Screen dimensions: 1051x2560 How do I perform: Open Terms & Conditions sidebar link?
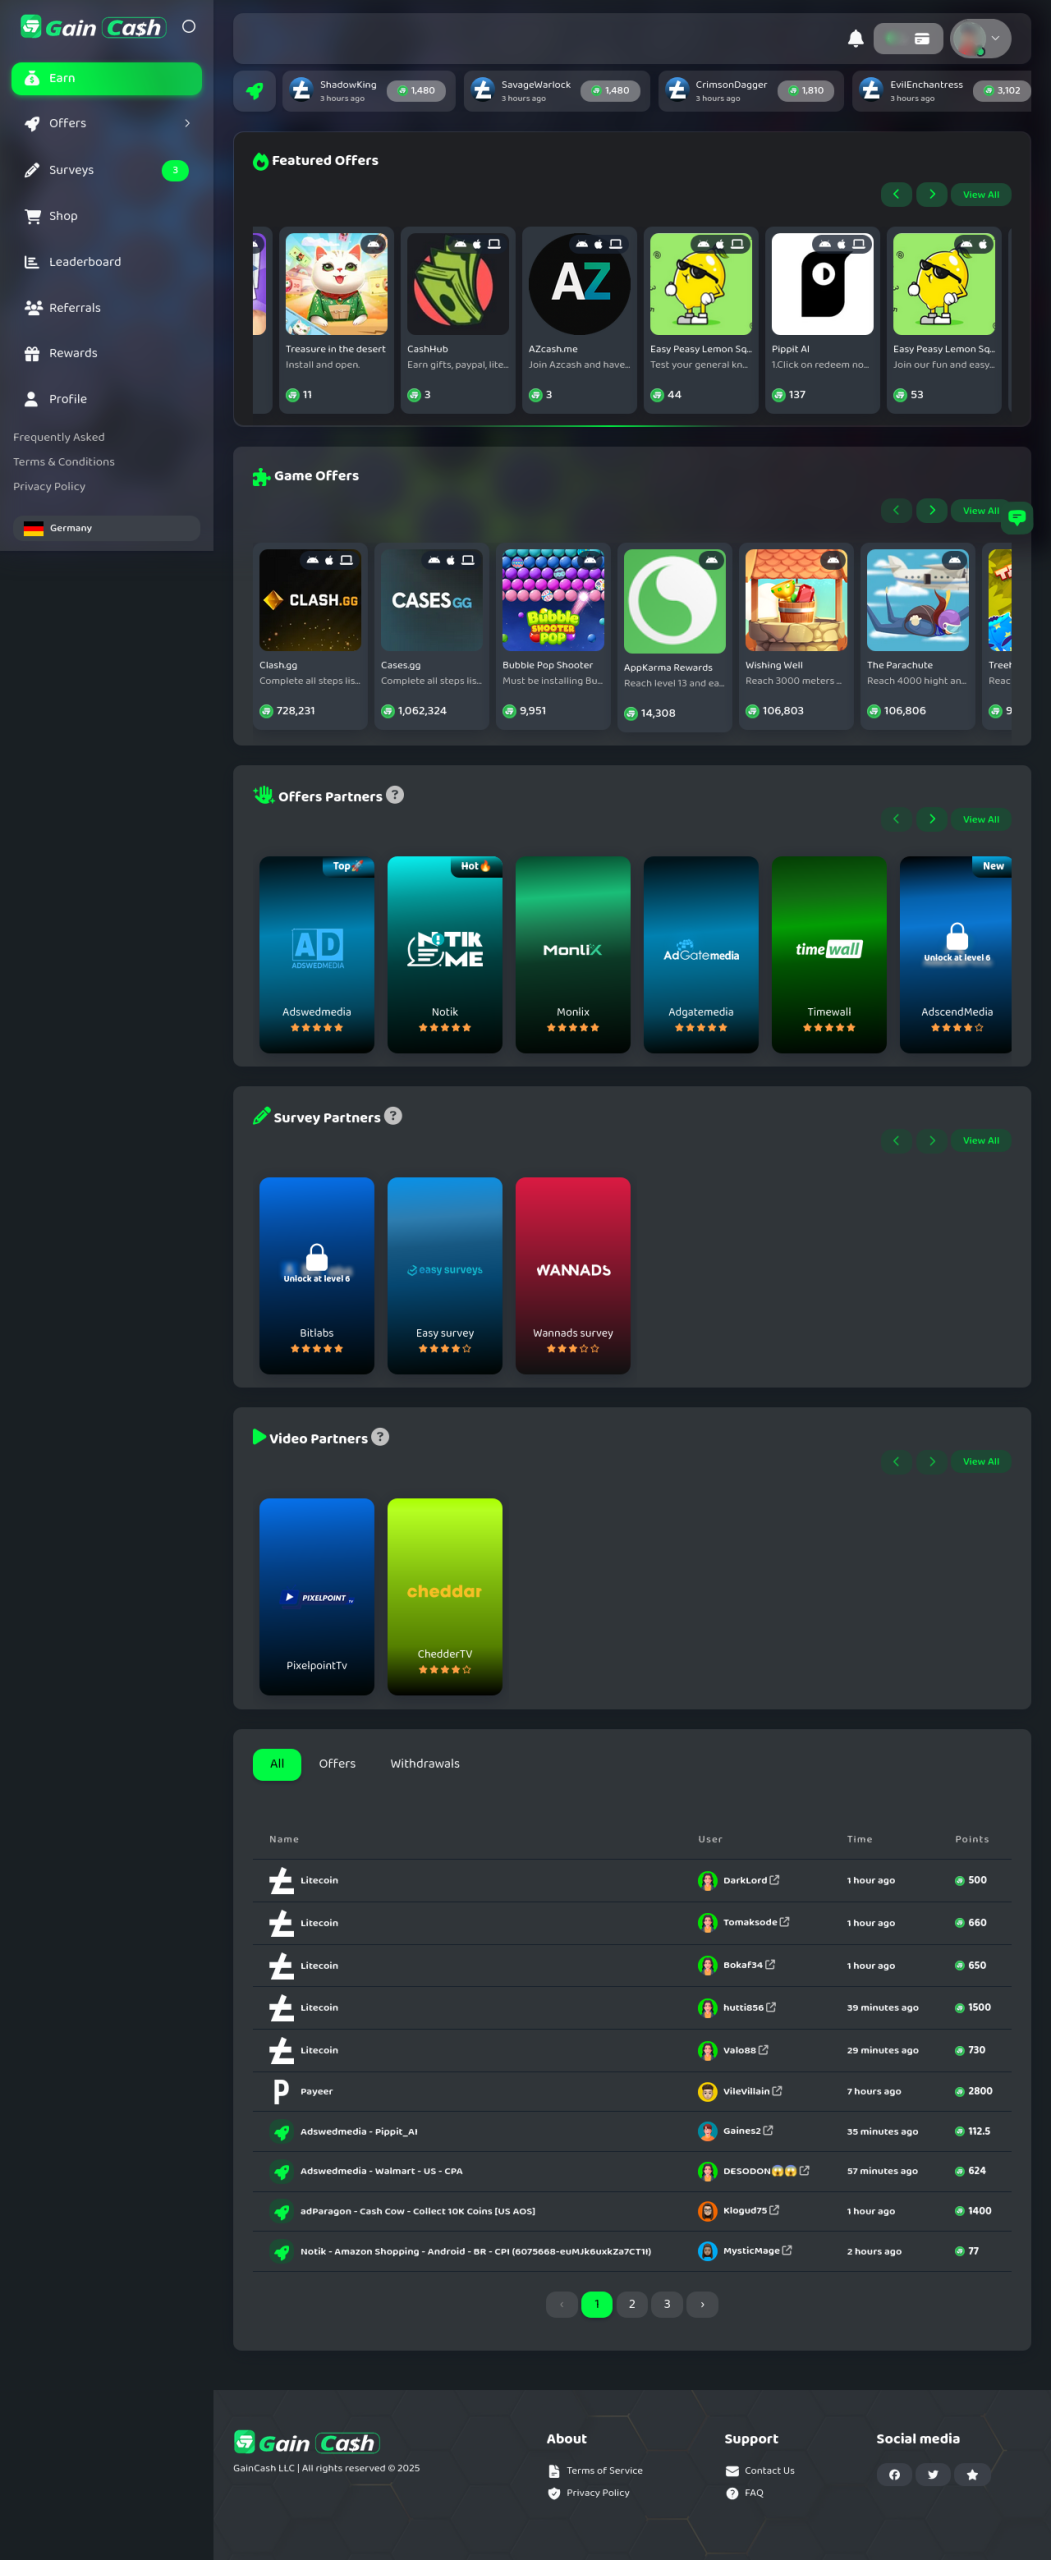(x=64, y=462)
